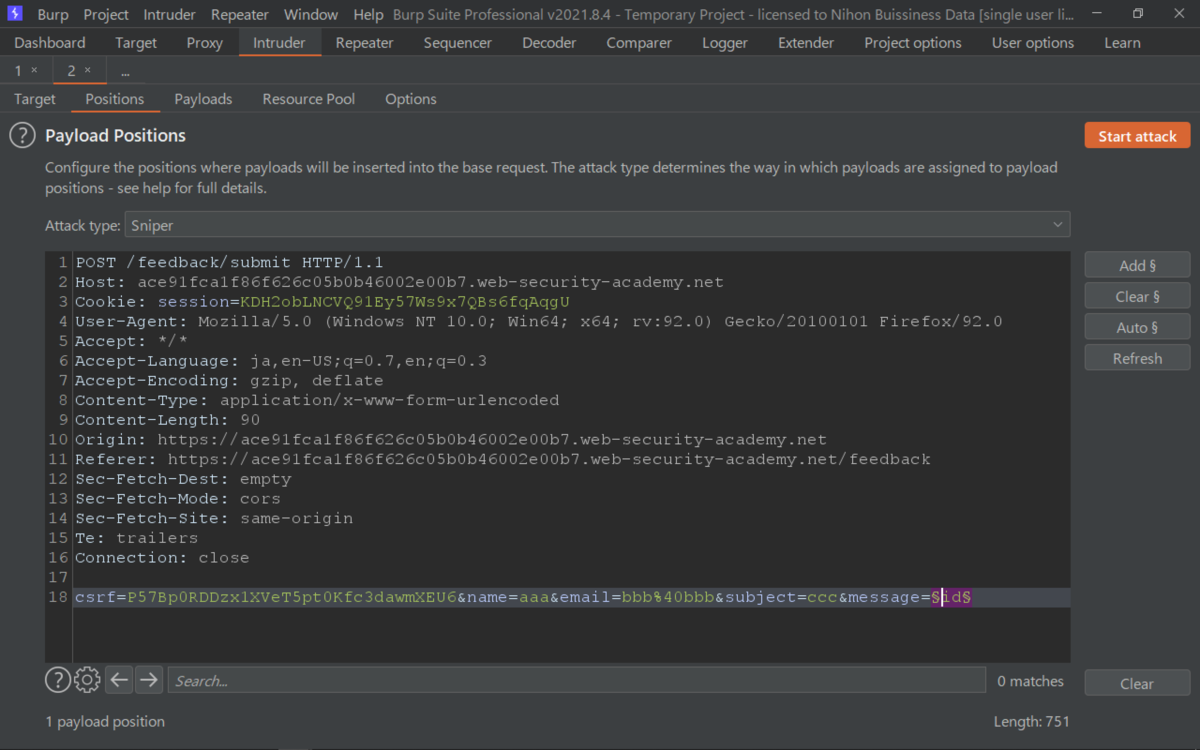Screen dimensions: 1200x750
Task: Open the User options tab
Action: click(1033, 43)
